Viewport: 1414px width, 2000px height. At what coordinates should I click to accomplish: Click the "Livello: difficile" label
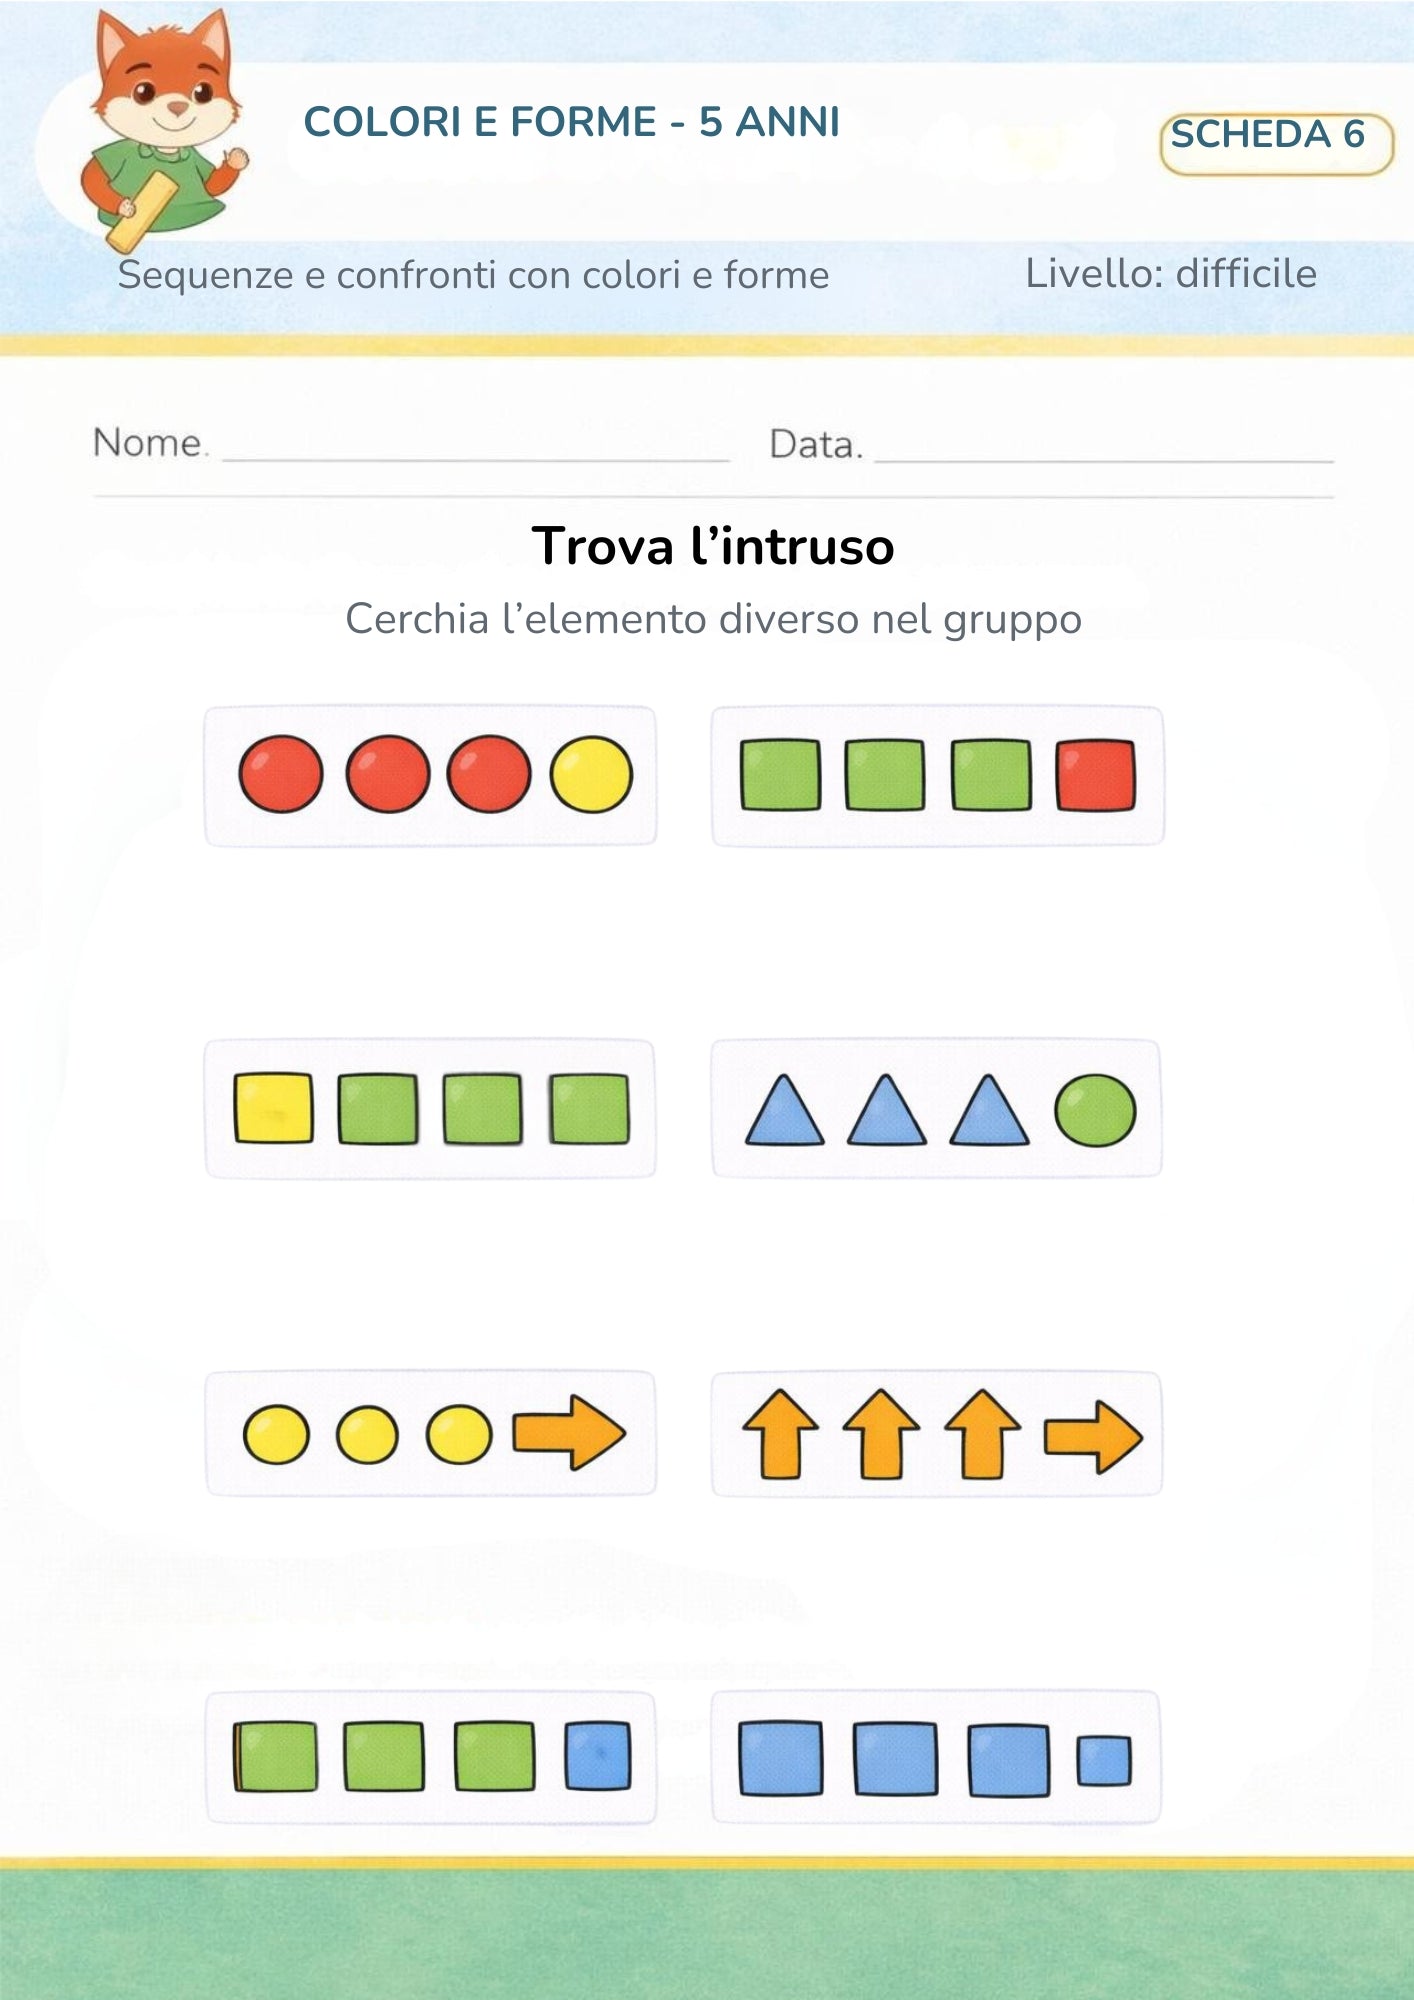tap(1171, 273)
